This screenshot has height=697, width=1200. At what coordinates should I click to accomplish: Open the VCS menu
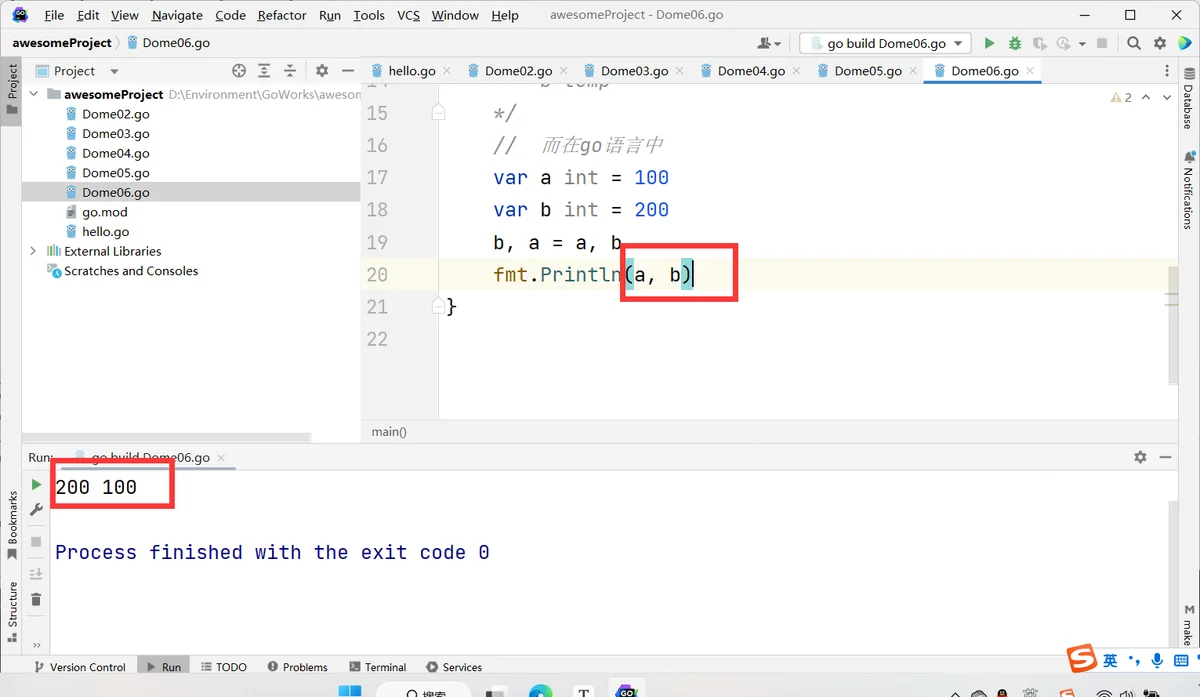tap(408, 15)
